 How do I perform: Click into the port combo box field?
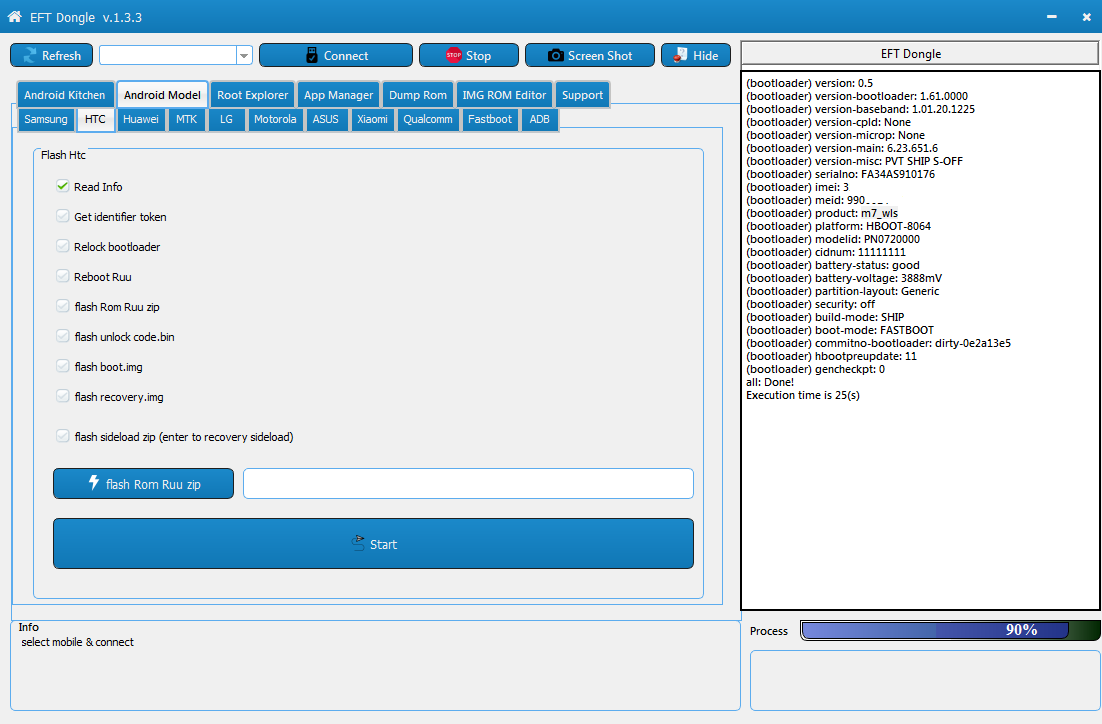[168, 56]
